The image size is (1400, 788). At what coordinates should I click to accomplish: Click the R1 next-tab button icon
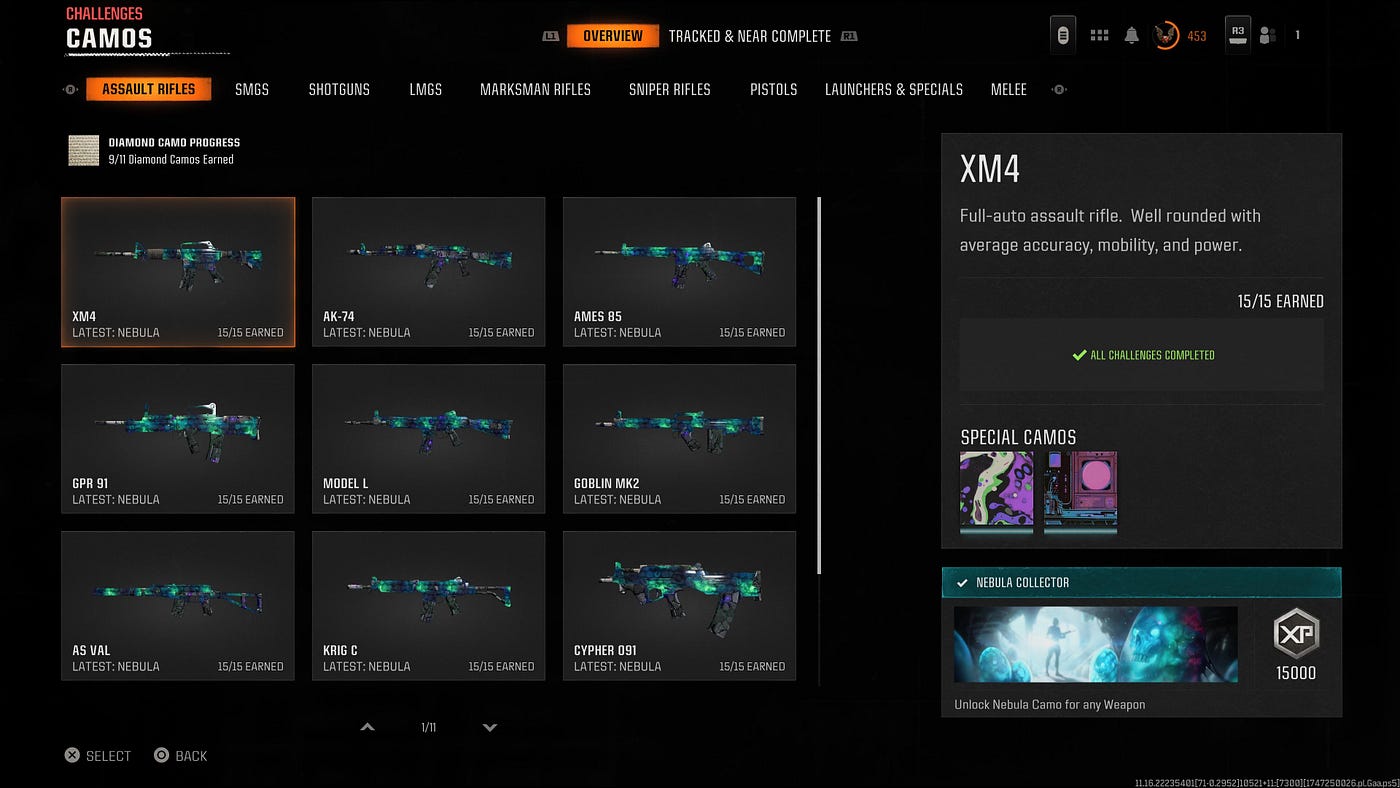(x=849, y=36)
